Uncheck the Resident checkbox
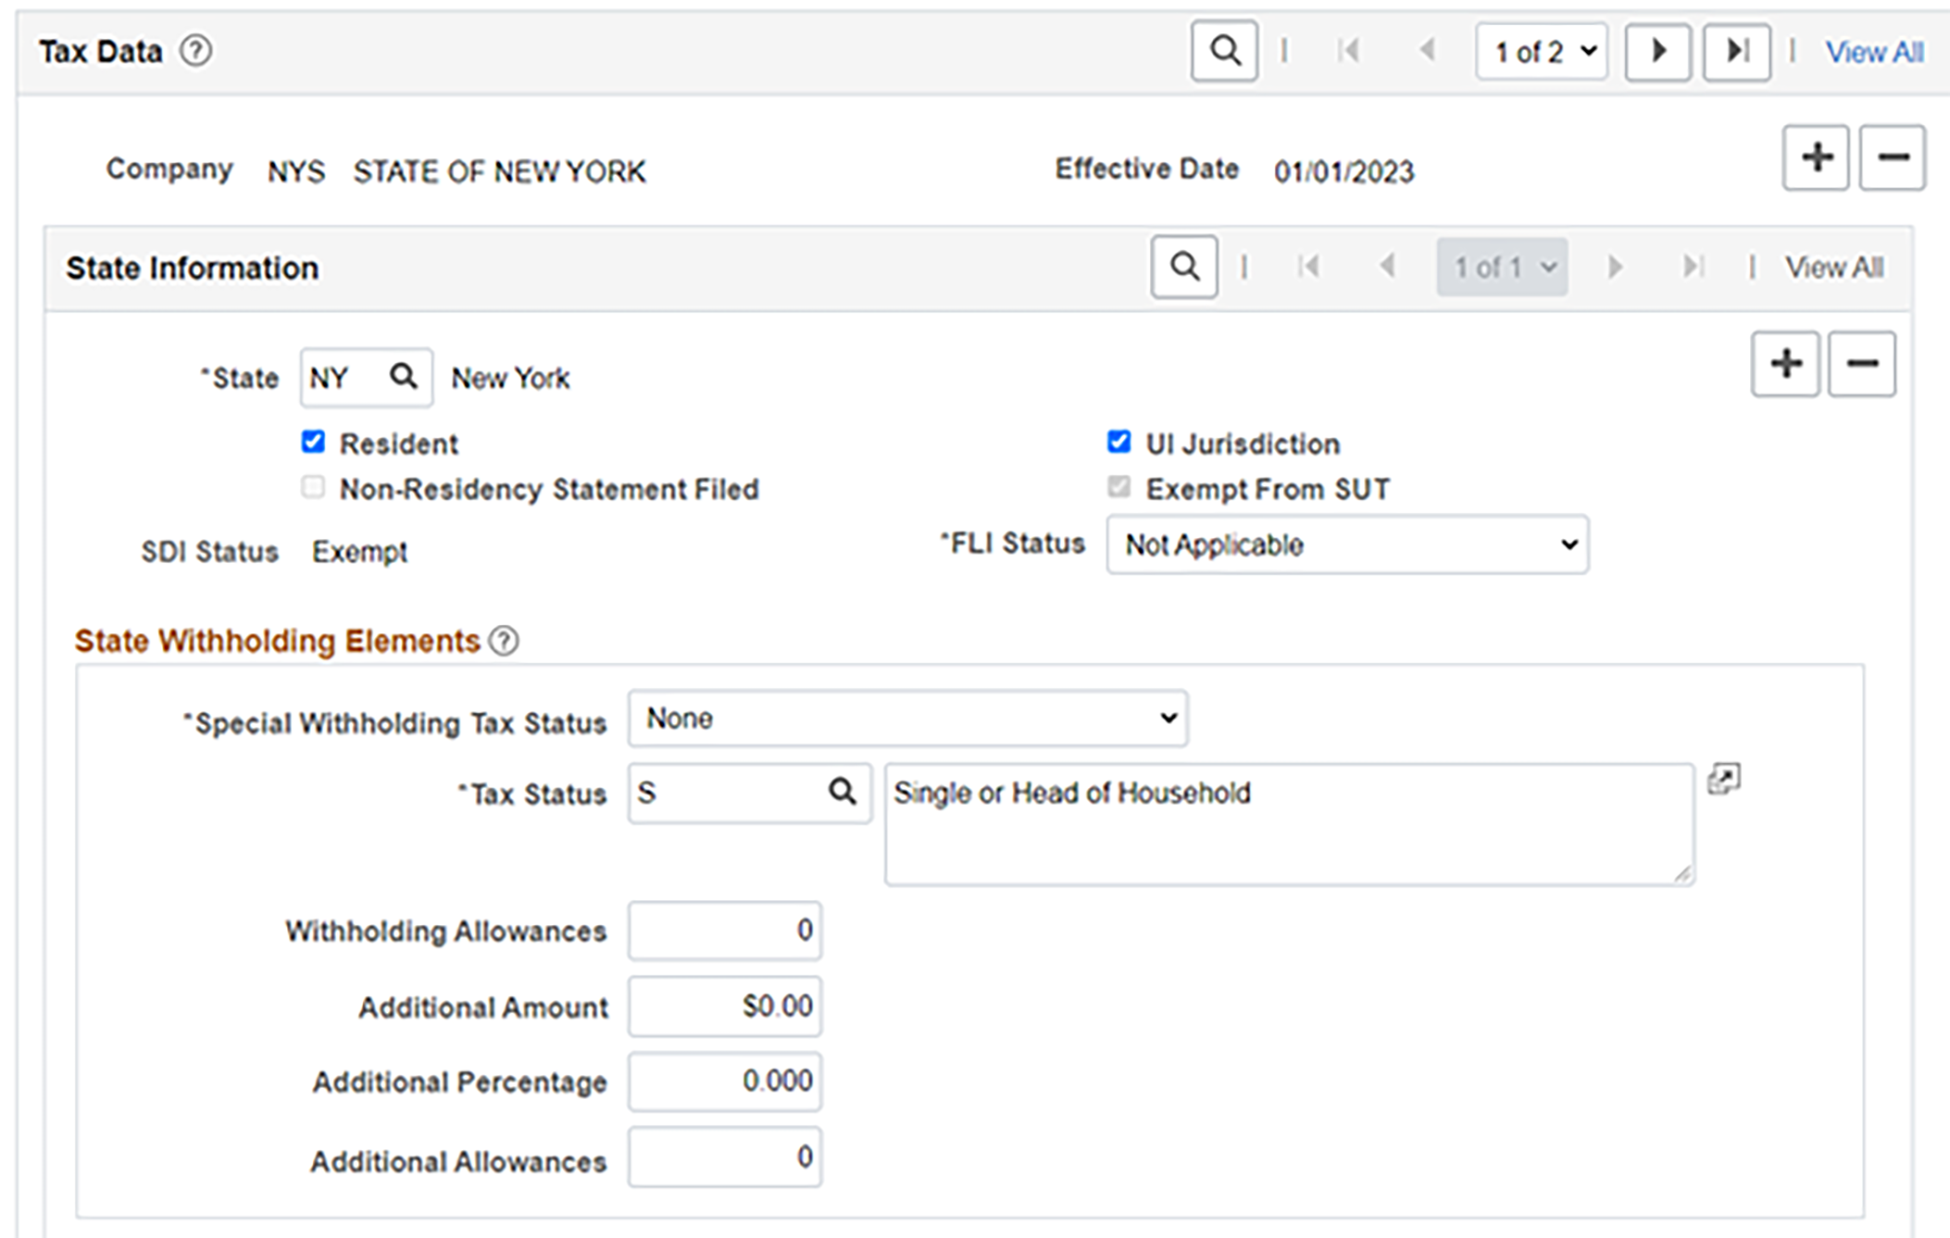The image size is (1950, 1238). 313,441
